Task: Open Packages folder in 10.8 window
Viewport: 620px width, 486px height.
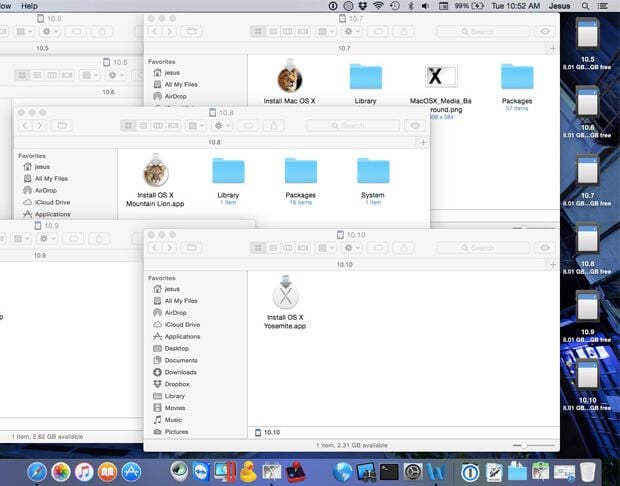Action: coord(301,171)
